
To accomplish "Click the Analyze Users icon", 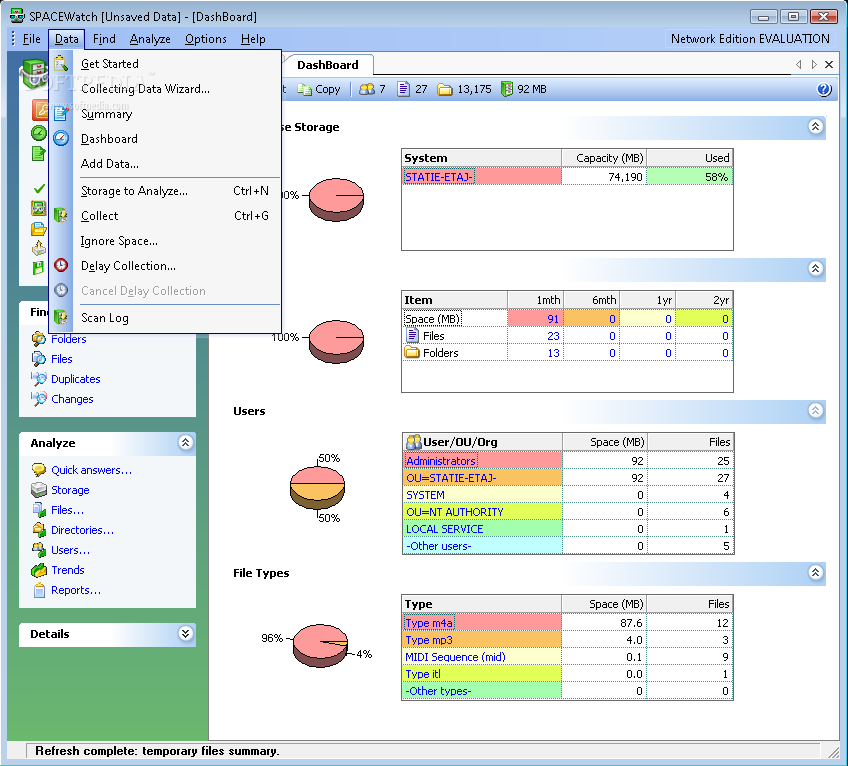I will pos(38,550).
